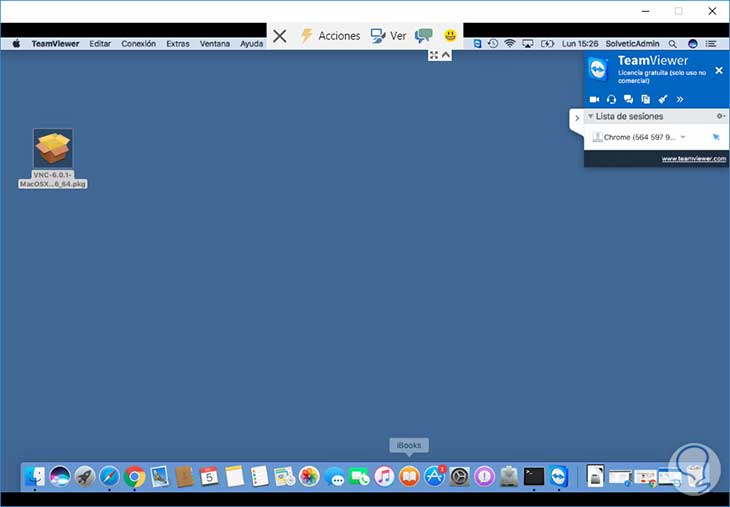The width and height of the screenshot is (730, 507).
Task: Open Reminders from the Dock
Action: click(259, 476)
